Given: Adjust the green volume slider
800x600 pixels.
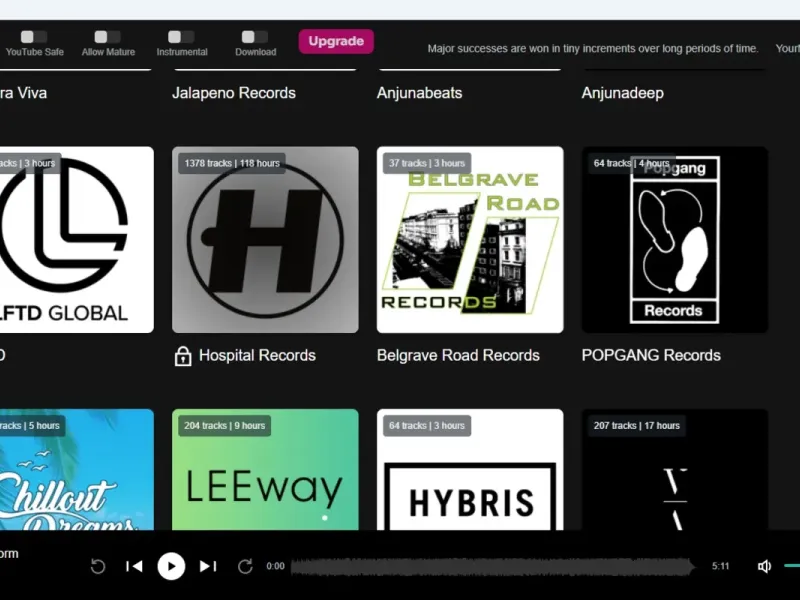Looking at the screenshot, I should pos(792,566).
